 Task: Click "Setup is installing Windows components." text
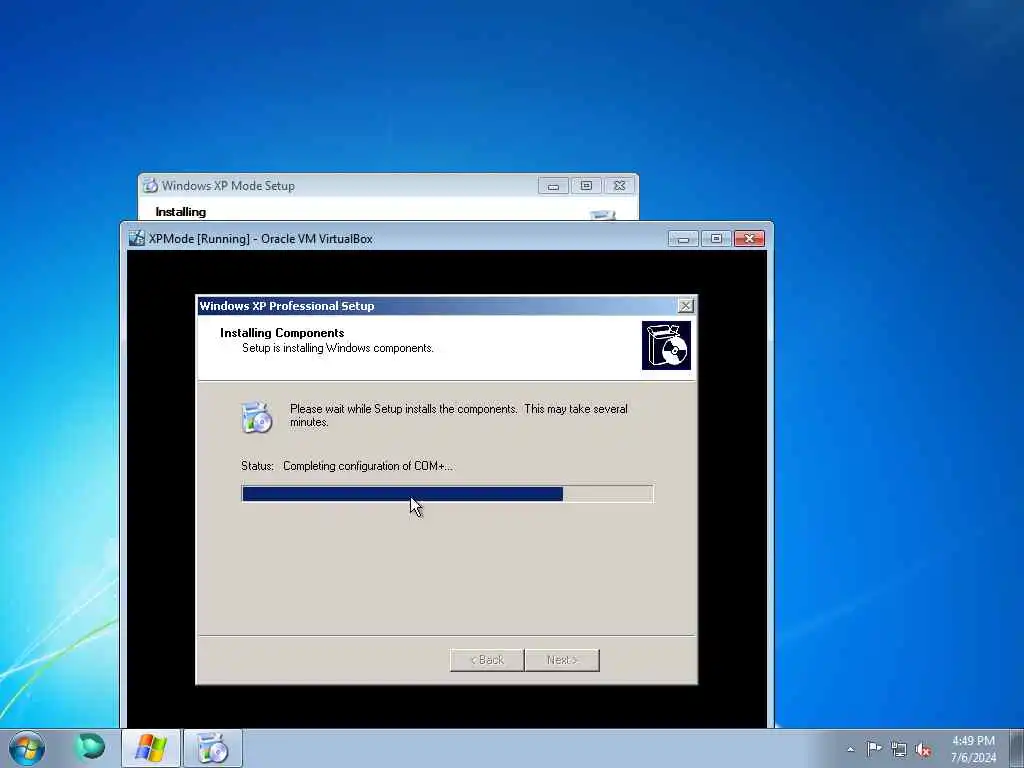point(338,348)
